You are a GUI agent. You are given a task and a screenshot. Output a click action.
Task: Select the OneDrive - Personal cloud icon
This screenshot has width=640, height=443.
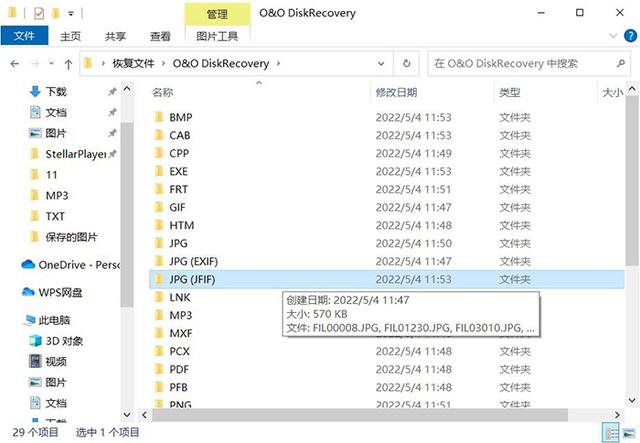pyautogui.click(x=28, y=265)
